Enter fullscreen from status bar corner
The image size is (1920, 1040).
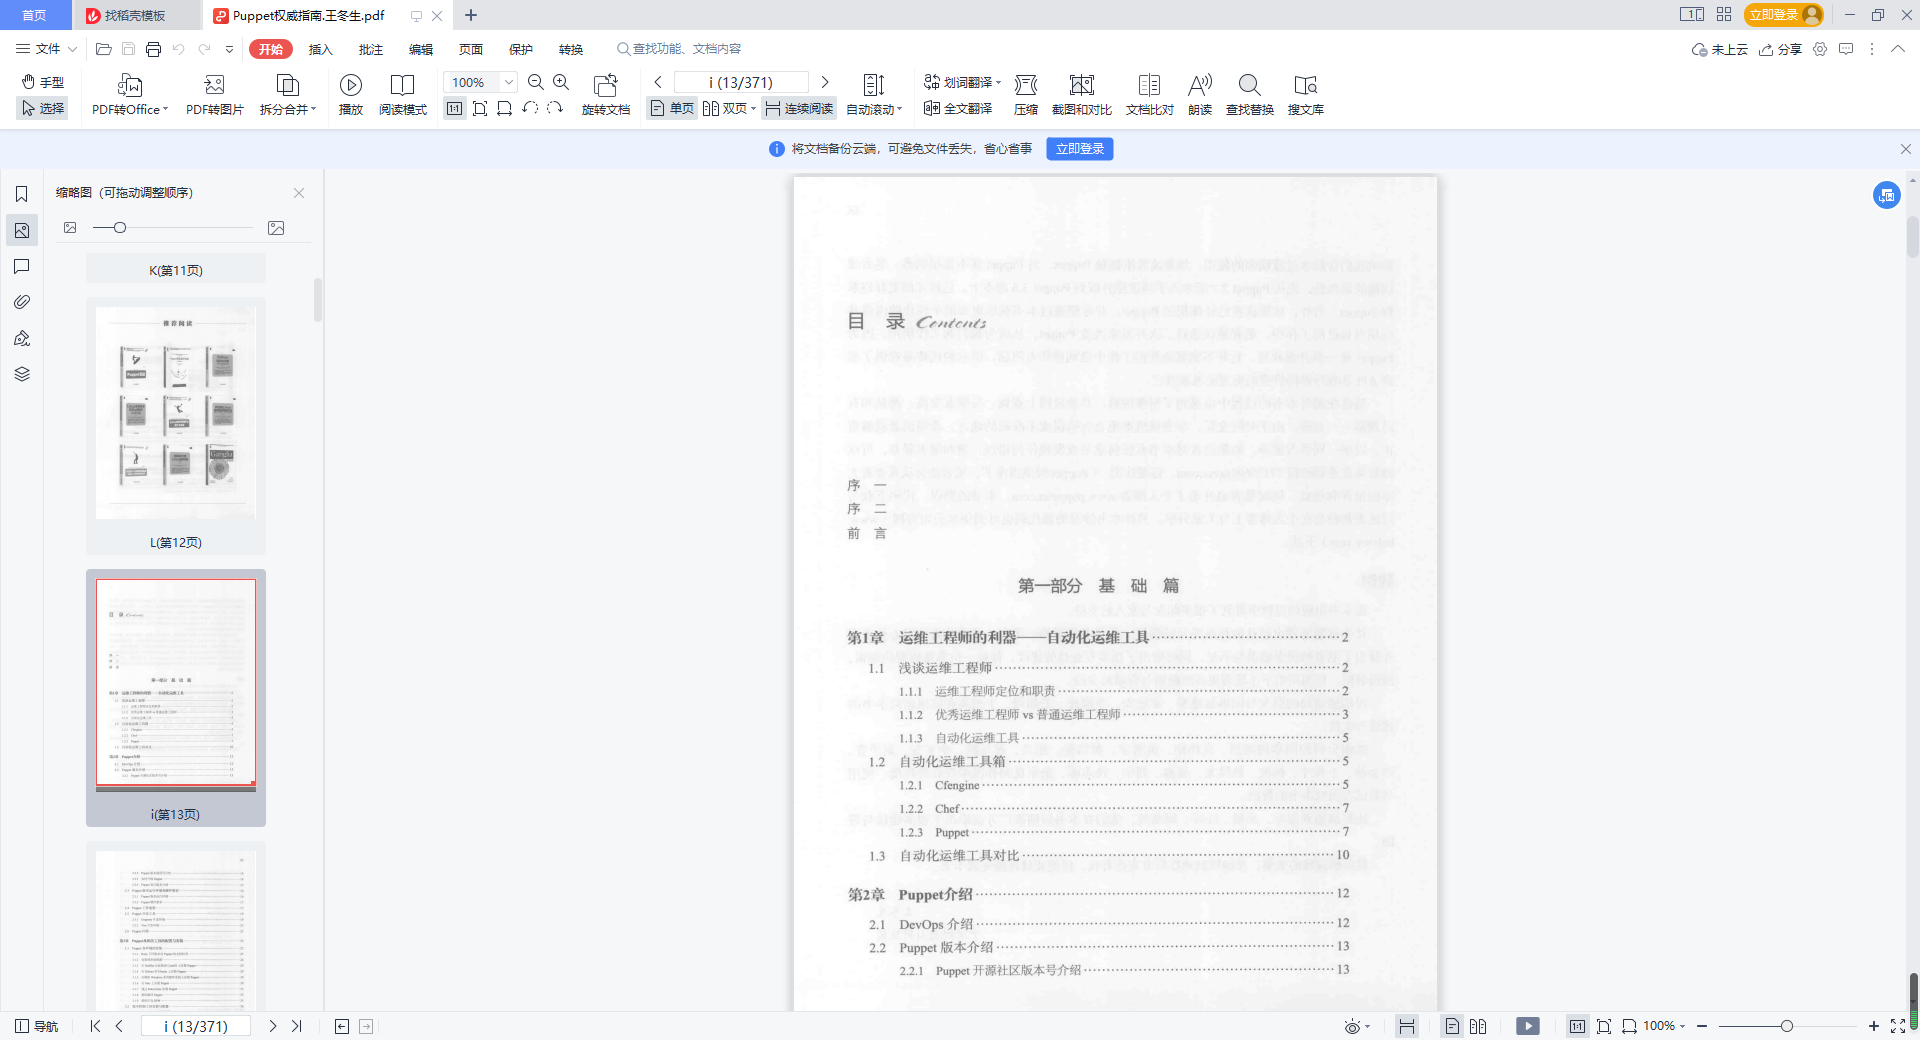pos(1898,1026)
